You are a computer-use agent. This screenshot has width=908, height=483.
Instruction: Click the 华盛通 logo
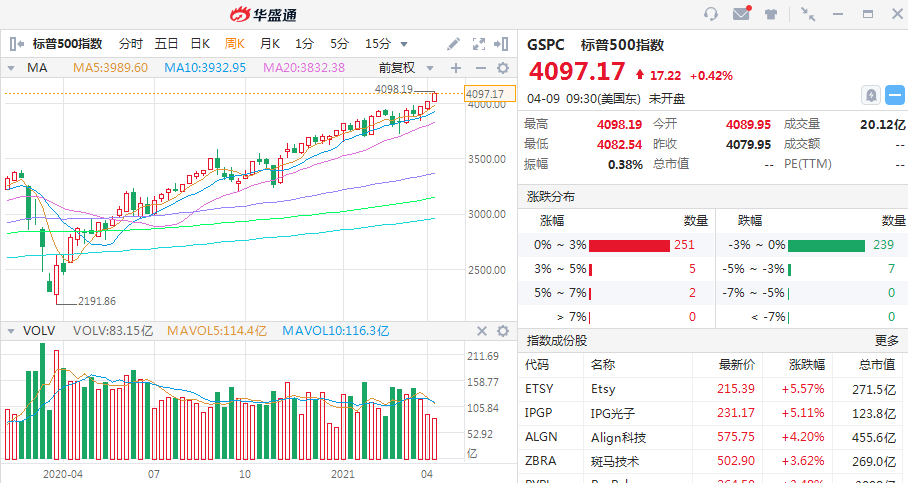pos(263,14)
